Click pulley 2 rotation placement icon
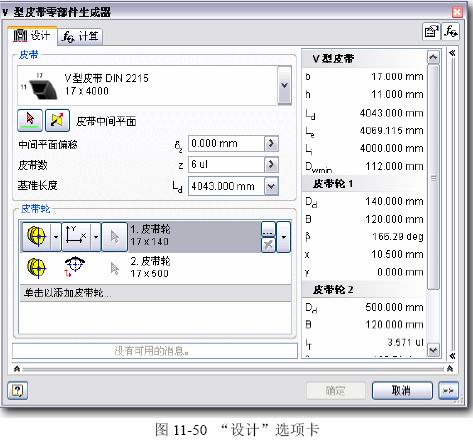473x441 pixels. point(75,267)
